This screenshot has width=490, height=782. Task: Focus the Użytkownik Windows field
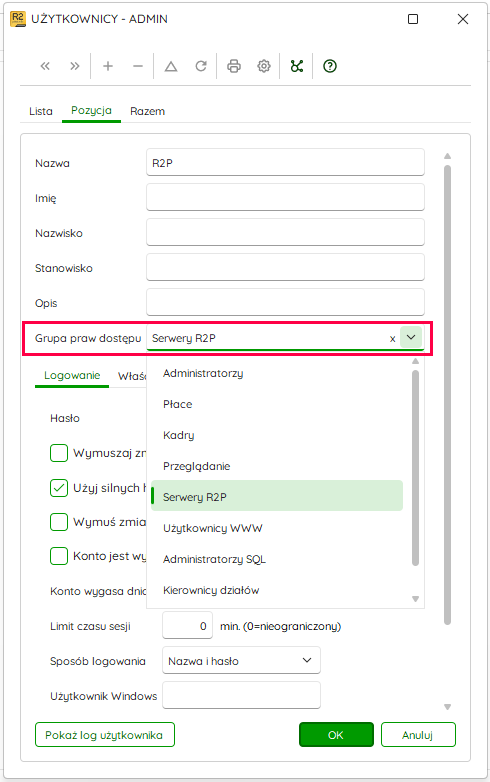(241, 695)
